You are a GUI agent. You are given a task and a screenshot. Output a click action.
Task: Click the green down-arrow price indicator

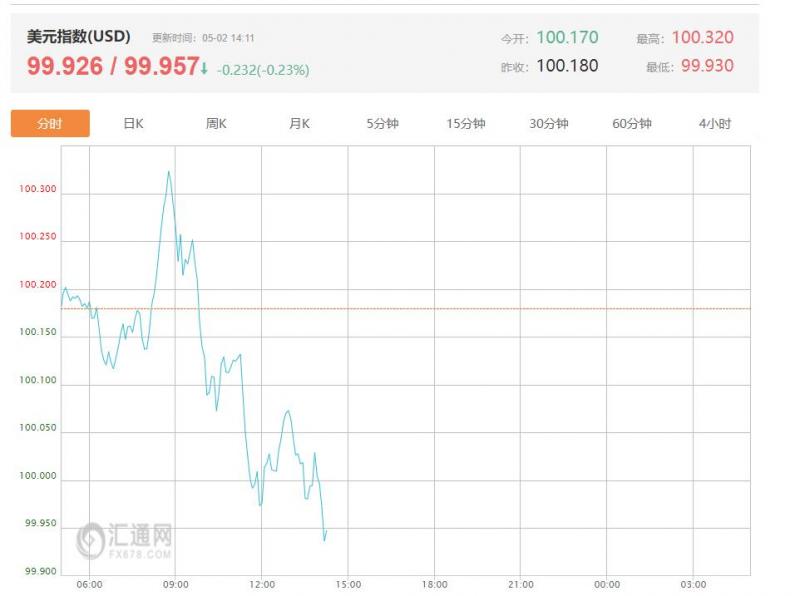[x=204, y=68]
